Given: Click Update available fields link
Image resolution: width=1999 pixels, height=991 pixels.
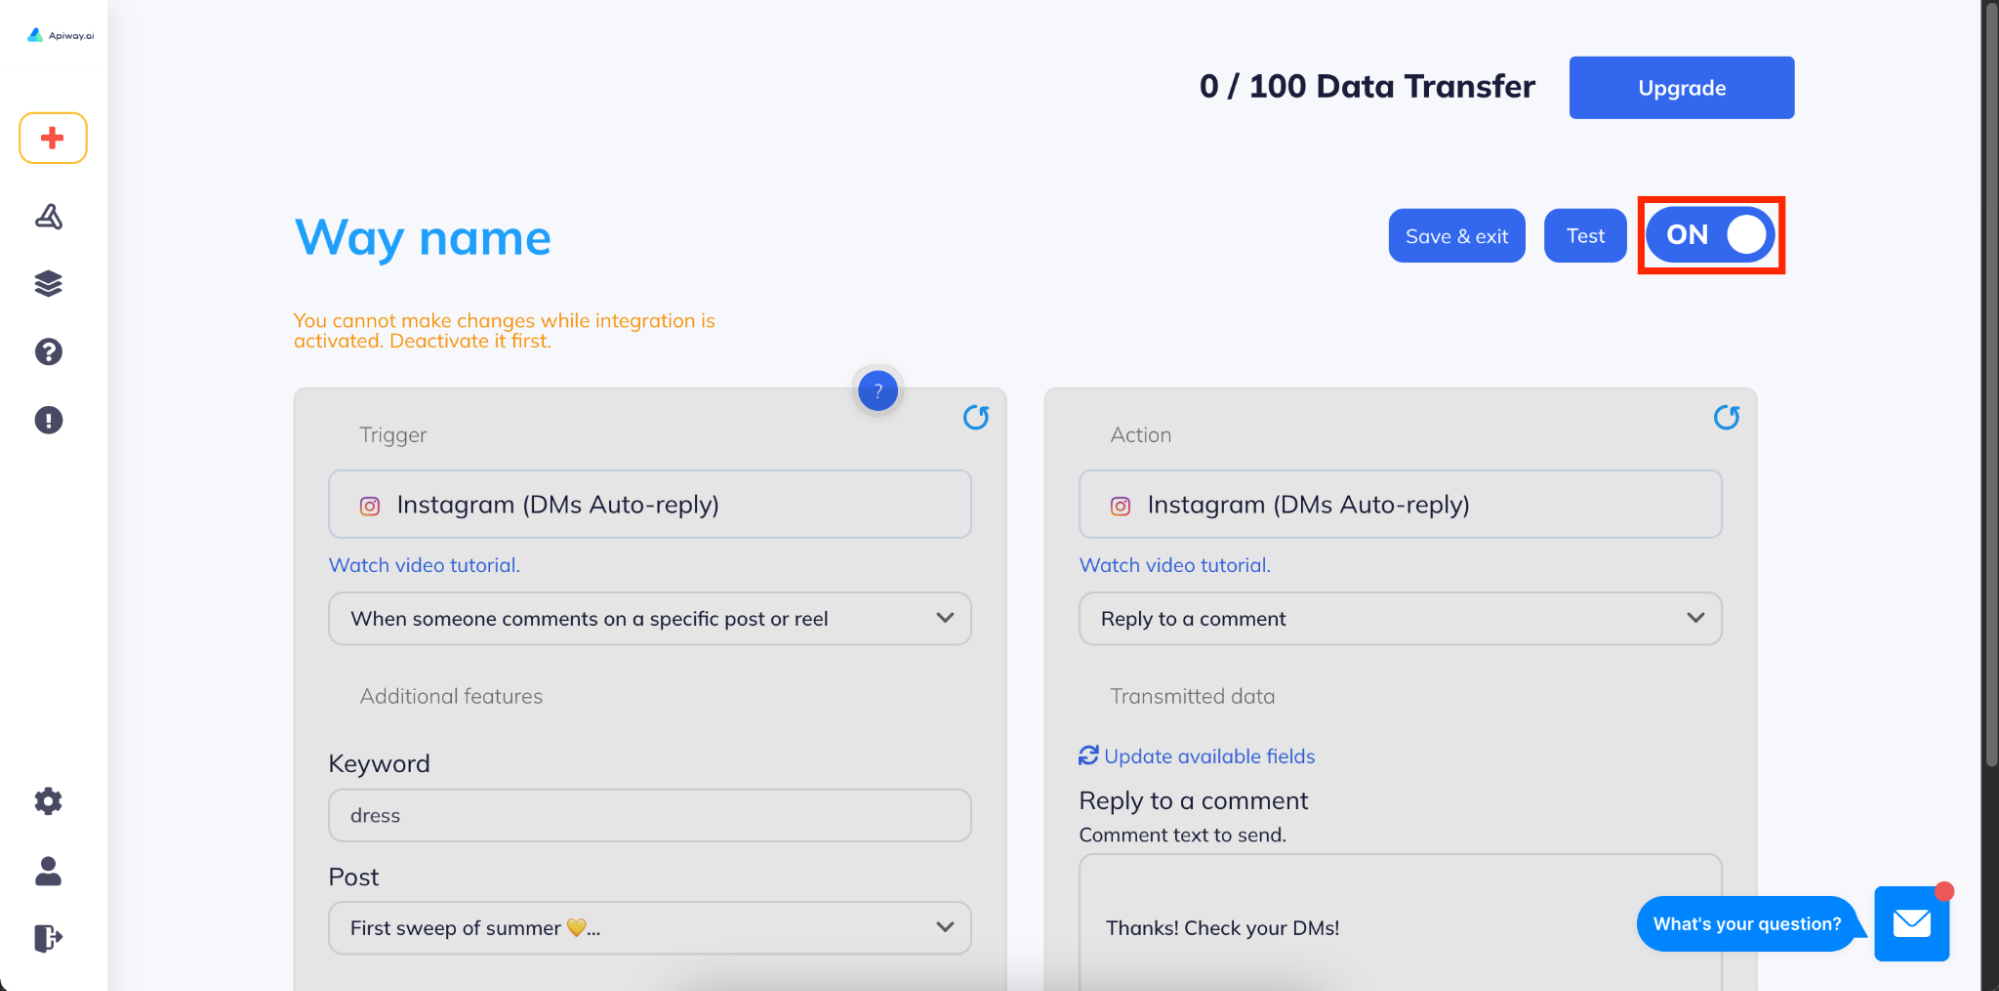Looking at the screenshot, I should [x=1209, y=756].
